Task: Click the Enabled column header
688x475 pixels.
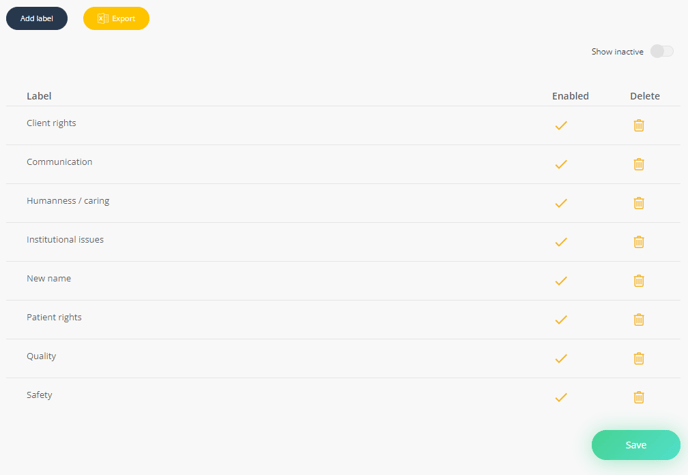Action: point(570,96)
